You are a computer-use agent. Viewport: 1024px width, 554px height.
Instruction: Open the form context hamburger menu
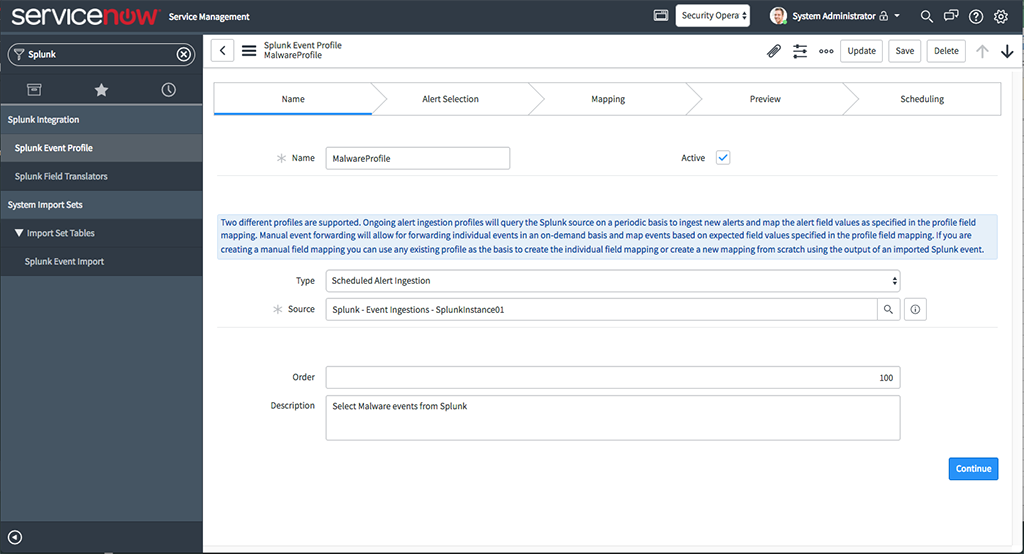pyautogui.click(x=249, y=50)
